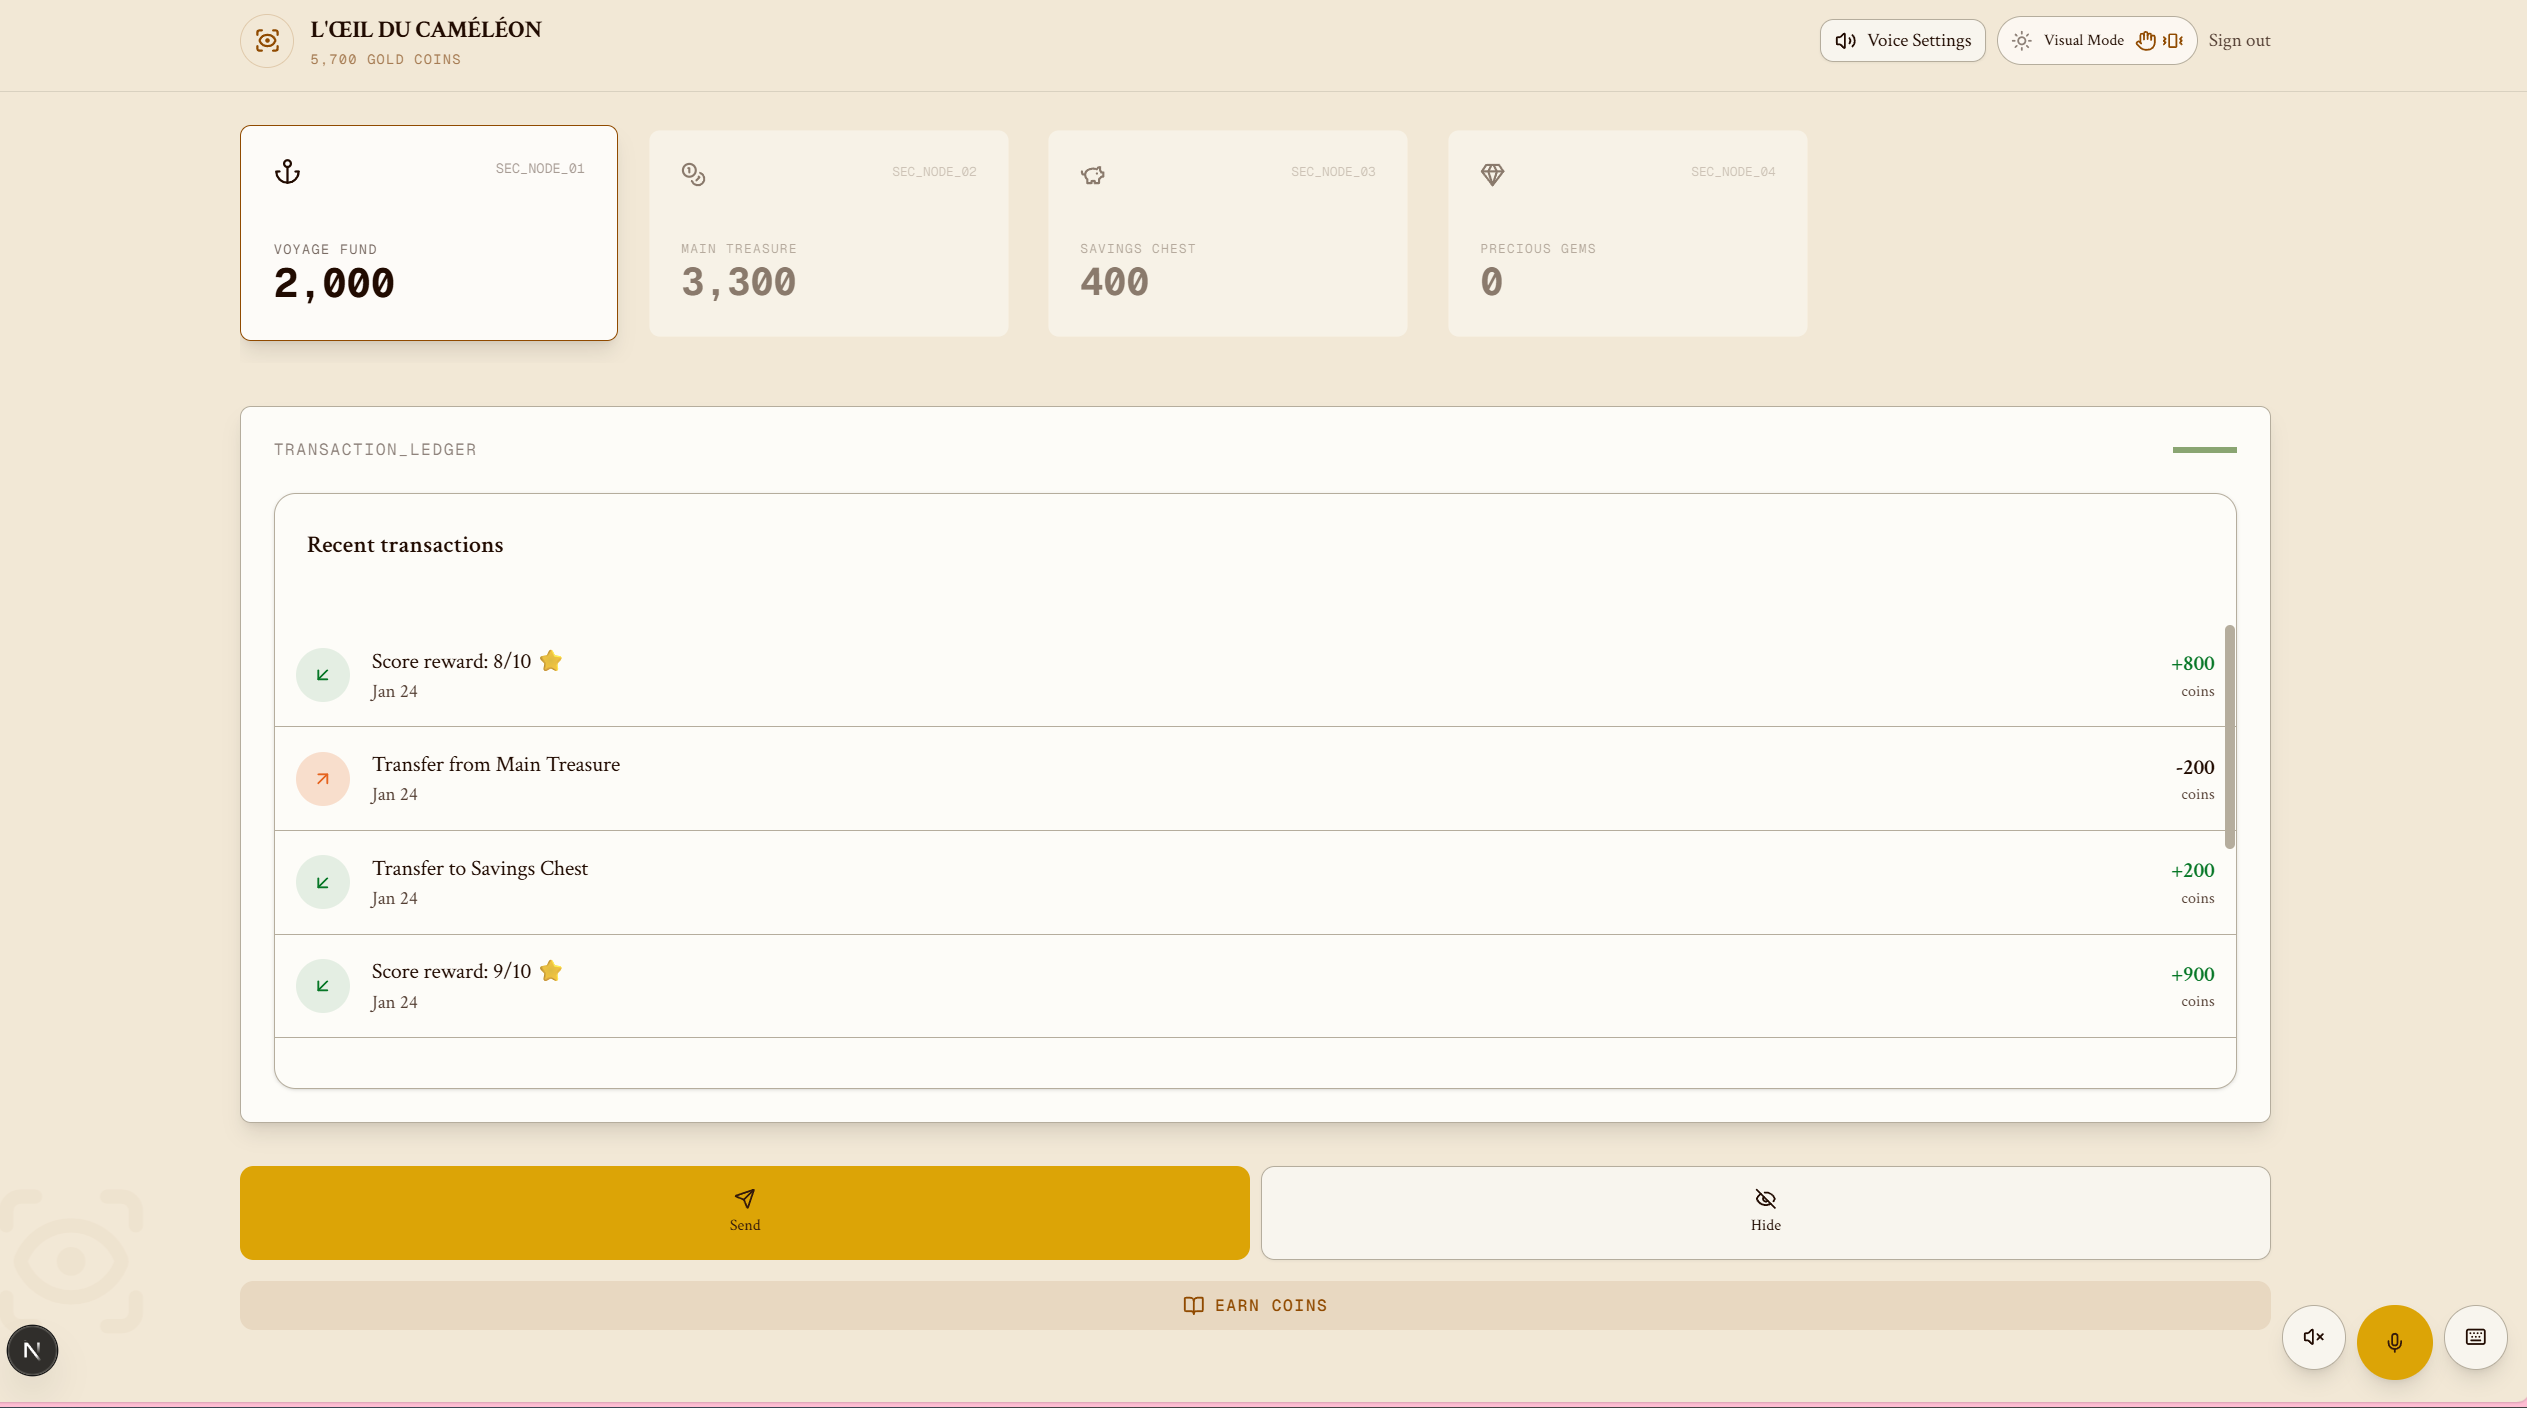
Task: Click the chameleon eye logo icon
Action: click(267, 41)
